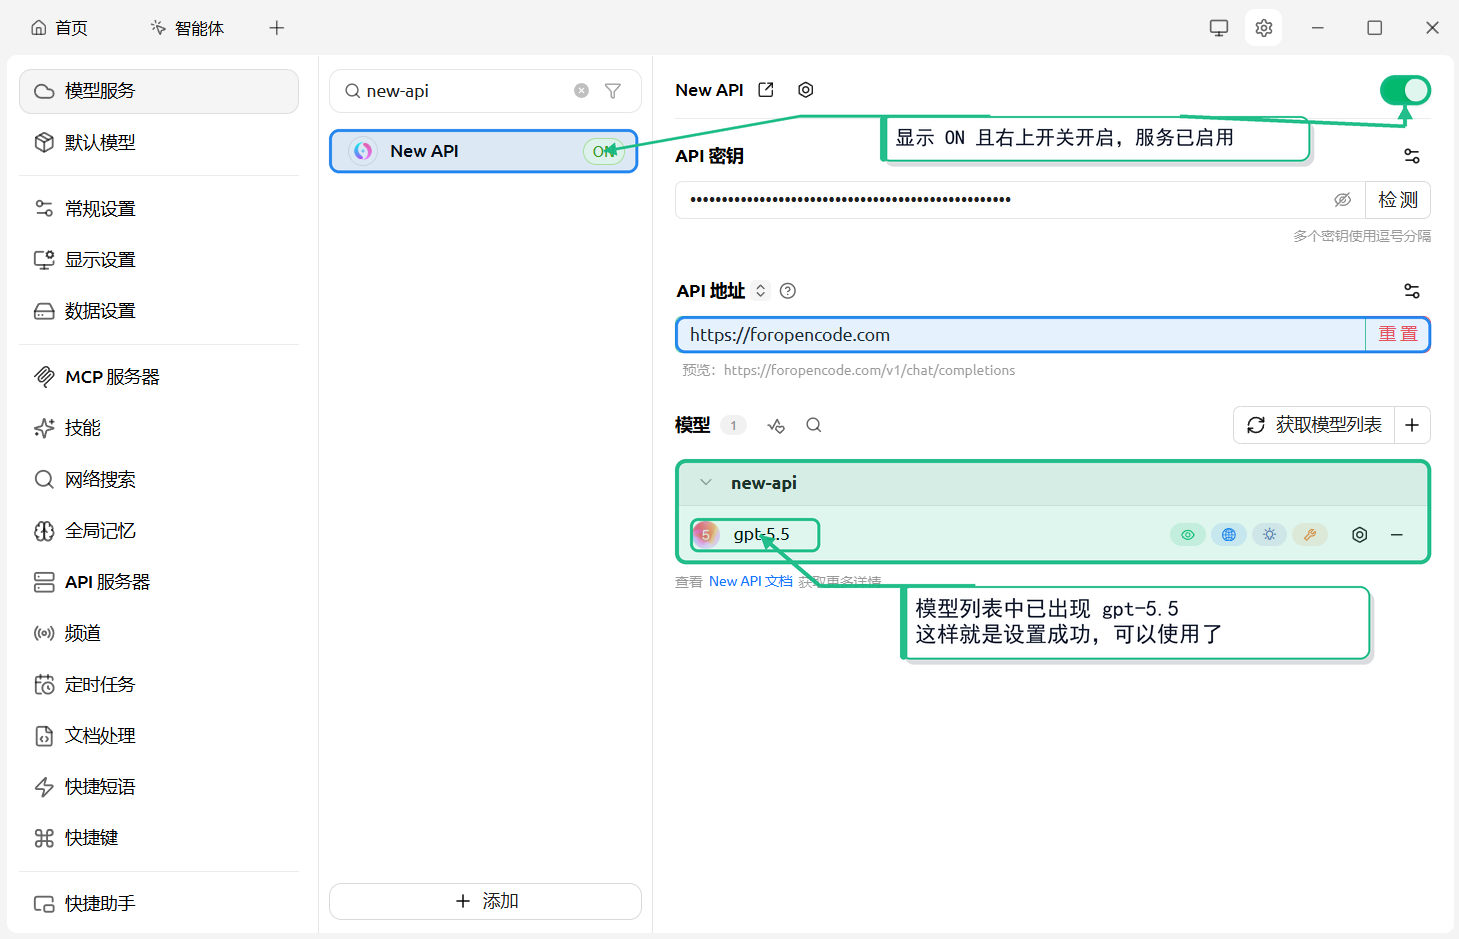This screenshot has width=1459, height=939.
Task: Search models with the magnifier icon
Action: point(814,425)
